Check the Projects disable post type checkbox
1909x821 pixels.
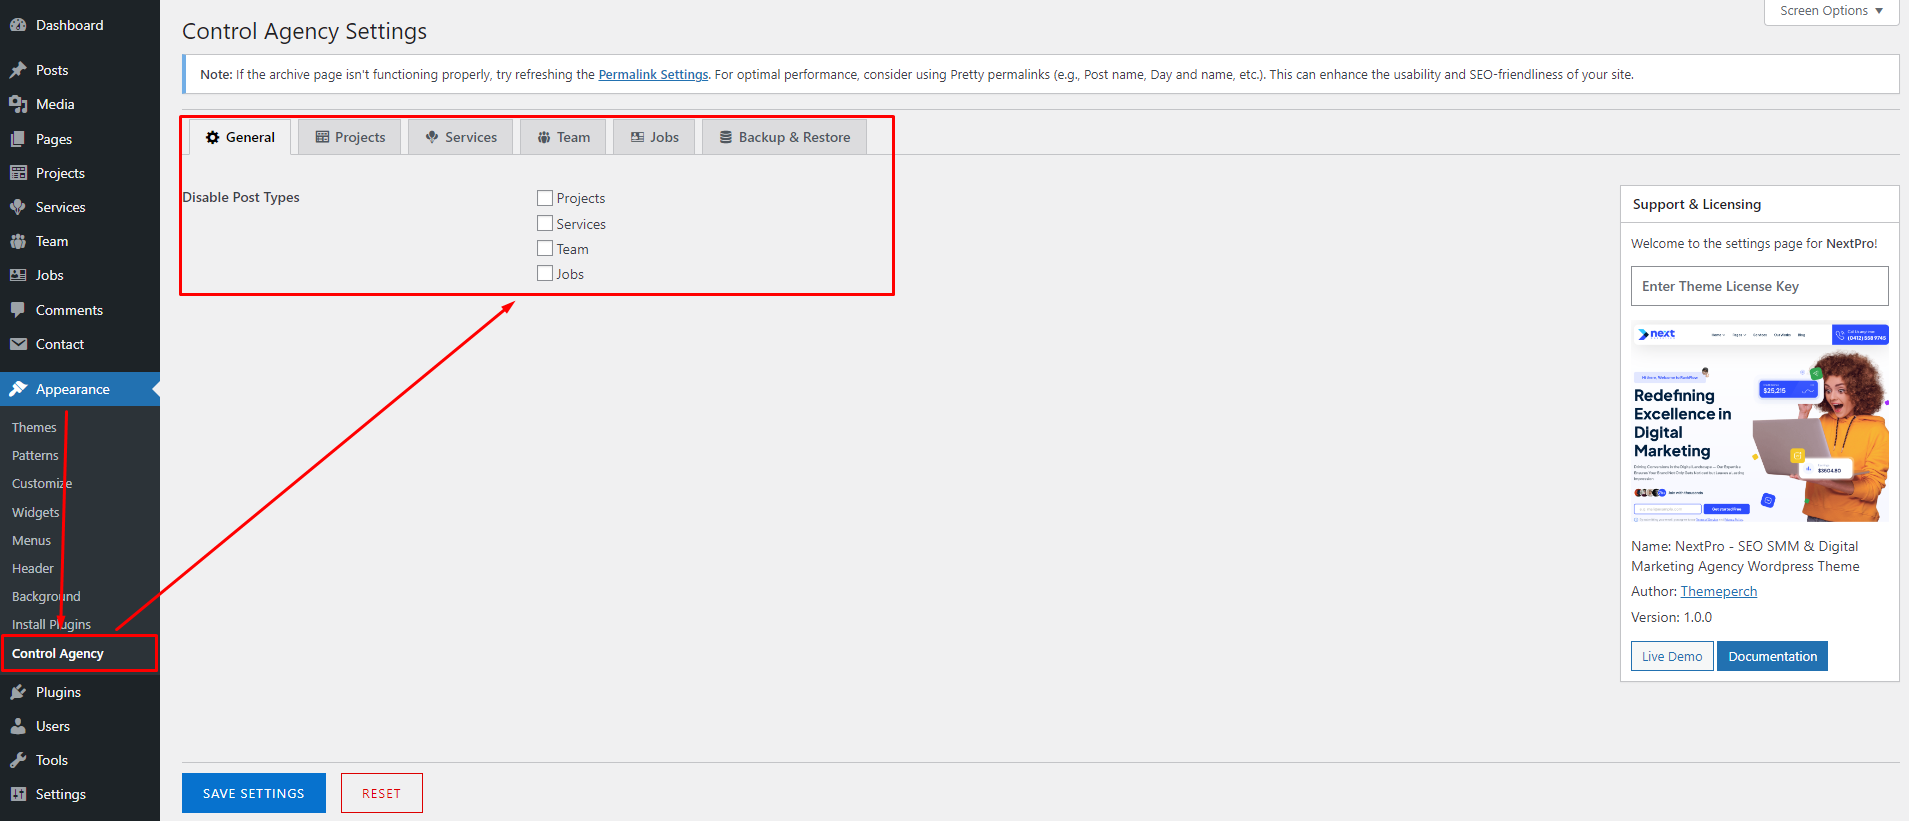pos(545,198)
